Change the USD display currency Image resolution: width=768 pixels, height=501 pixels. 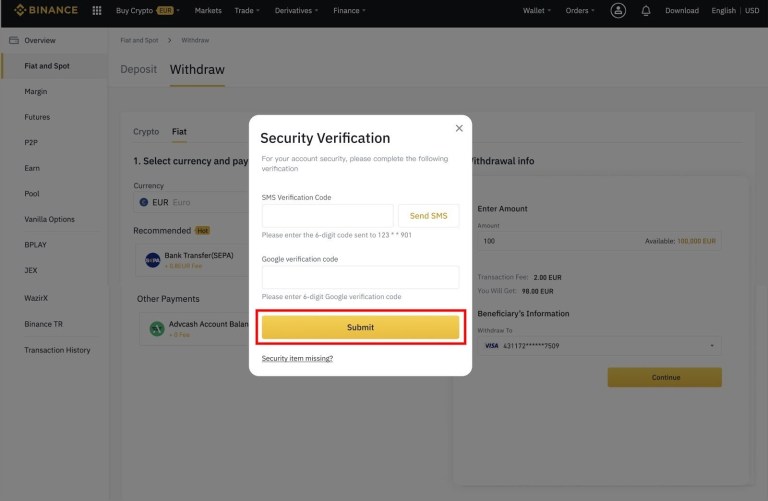tap(752, 10)
